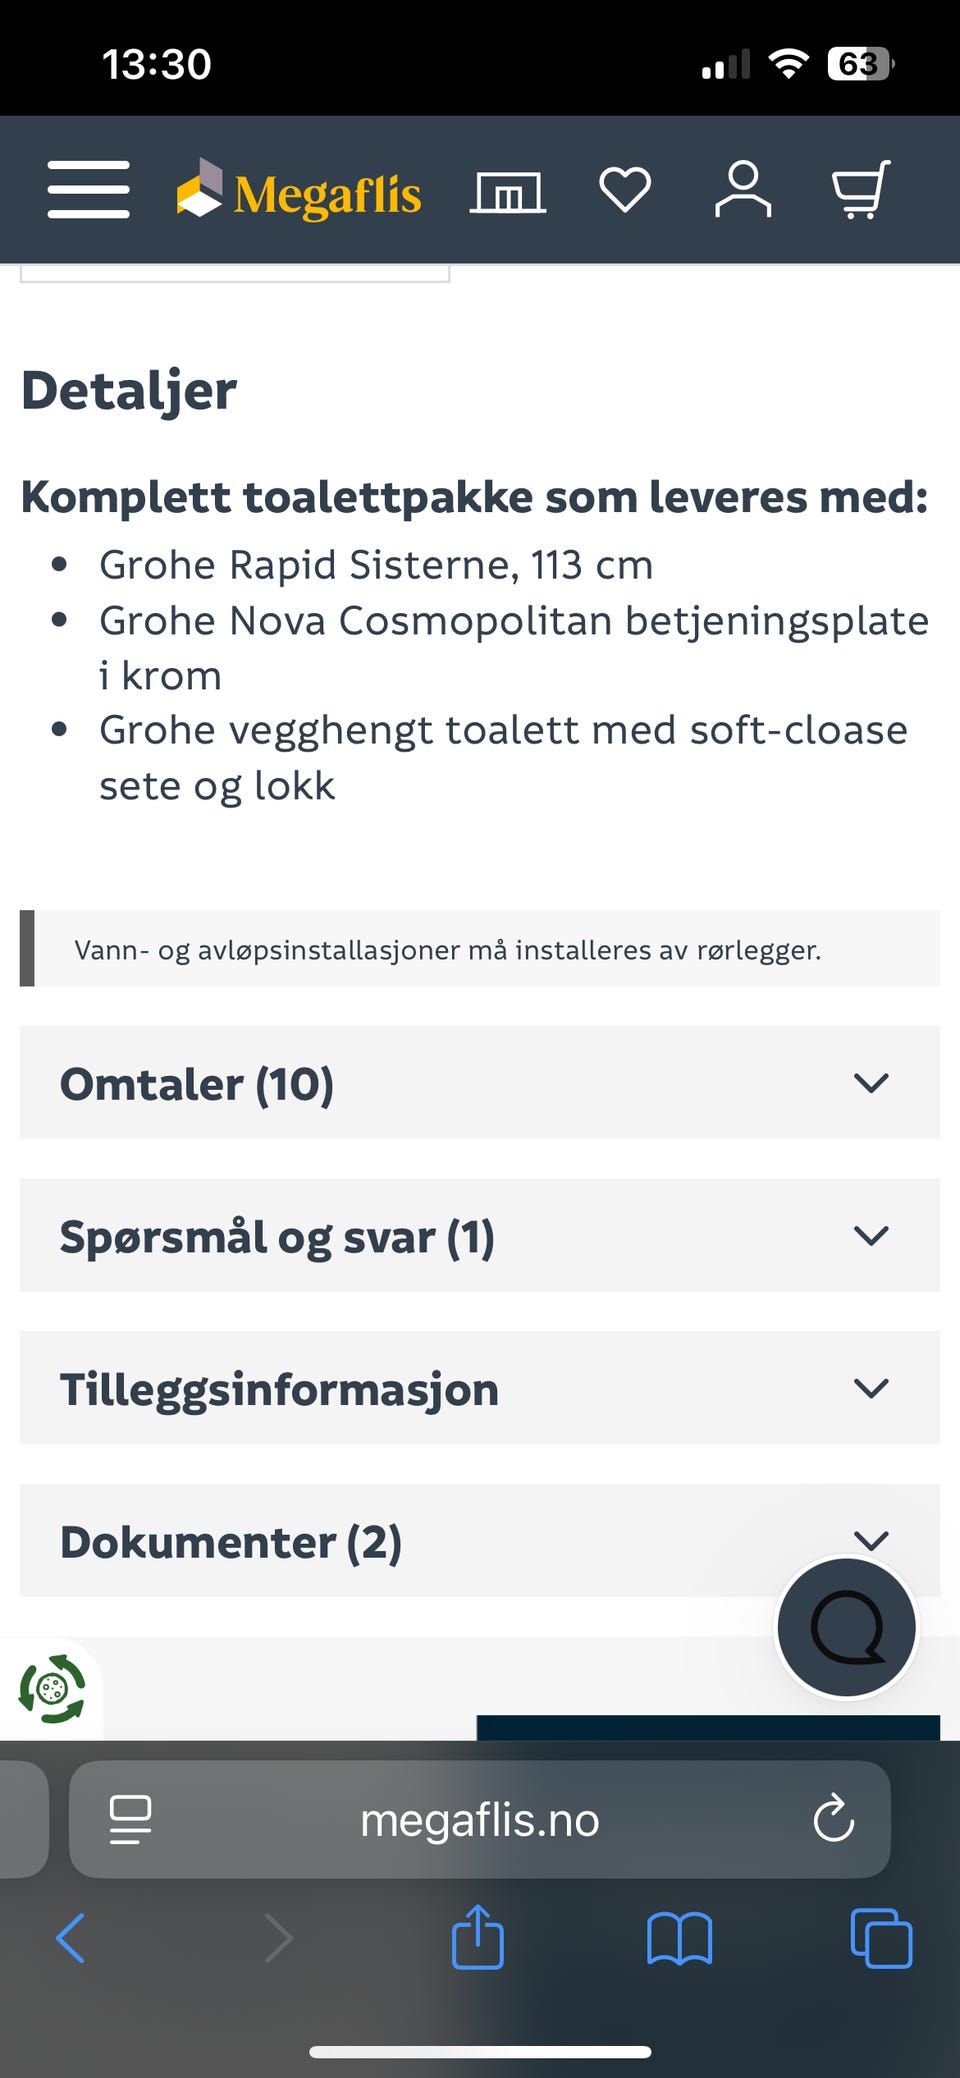960x2078 pixels.
Task: Tap the megaflis.no address bar
Action: [480, 1820]
